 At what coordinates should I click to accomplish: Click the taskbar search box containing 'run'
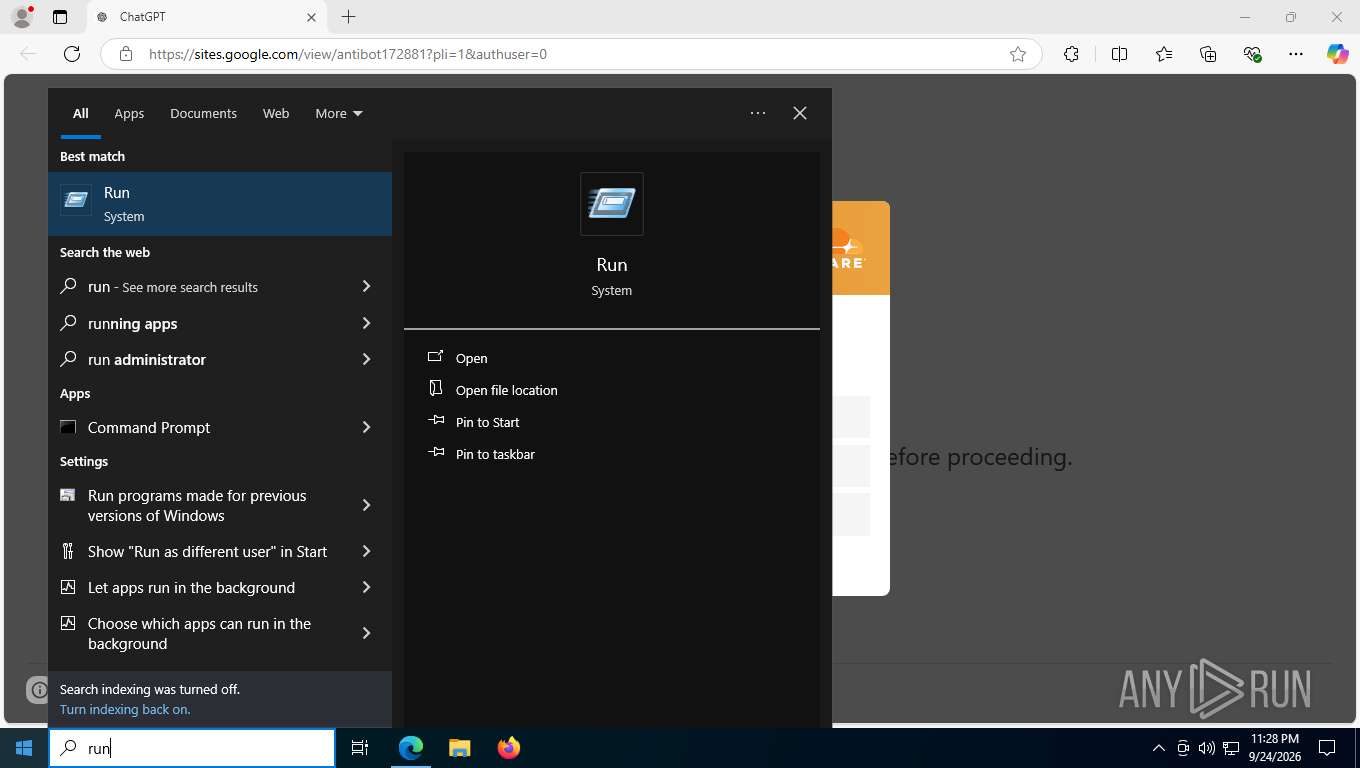pyautogui.click(x=192, y=748)
